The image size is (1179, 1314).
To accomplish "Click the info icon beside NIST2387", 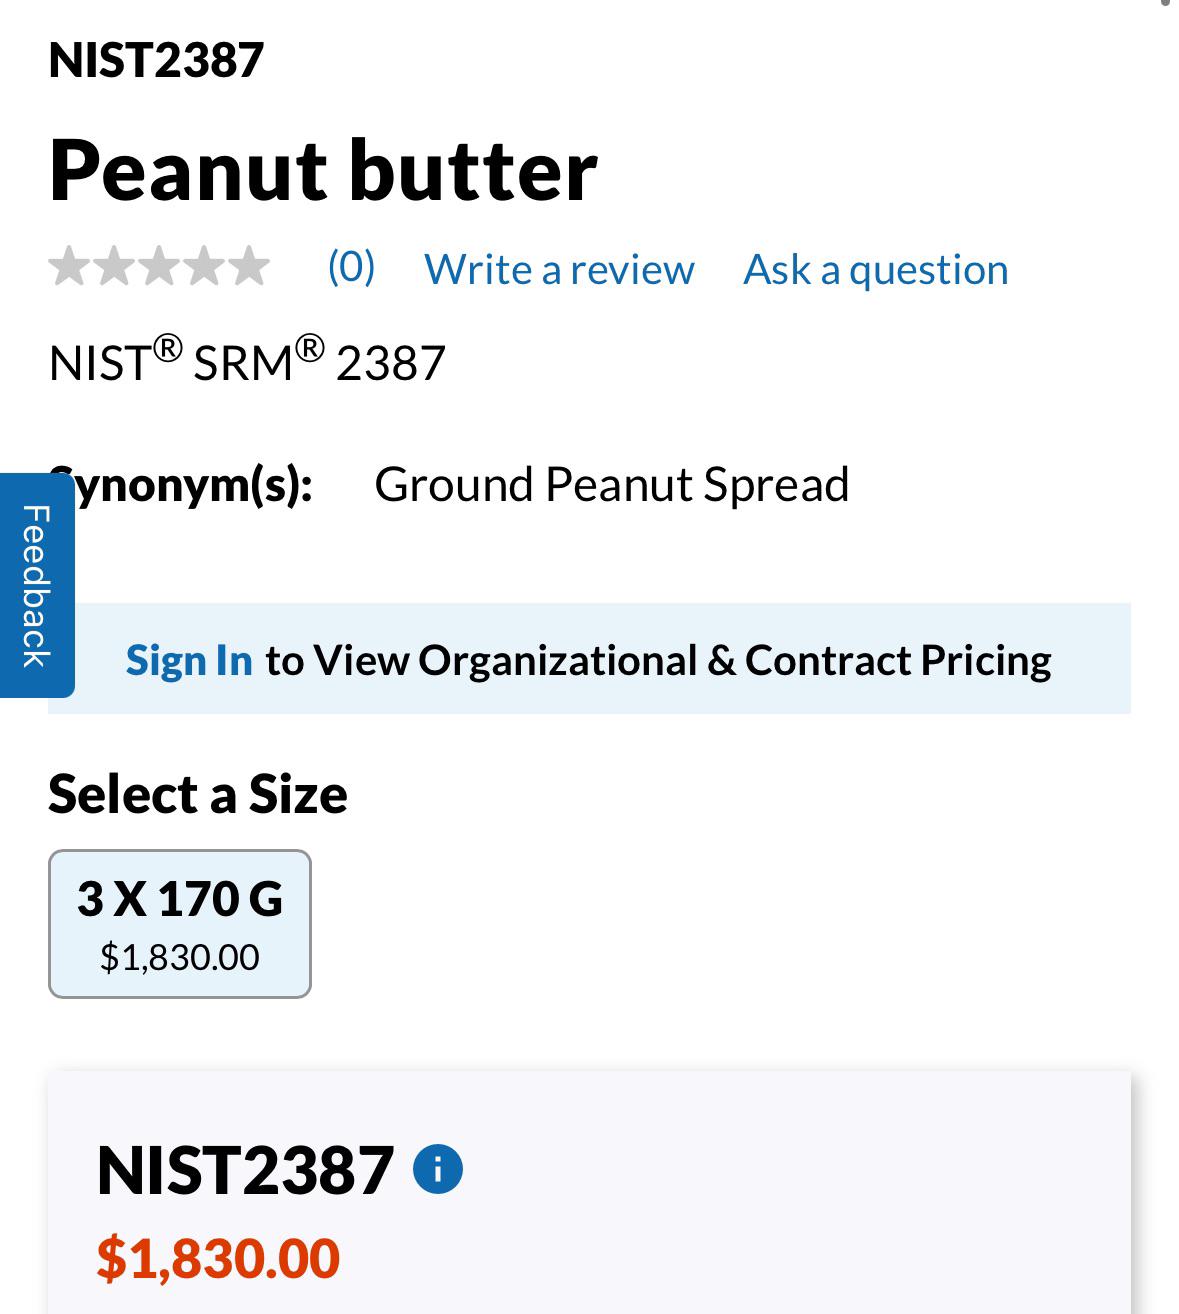I will point(438,1169).
